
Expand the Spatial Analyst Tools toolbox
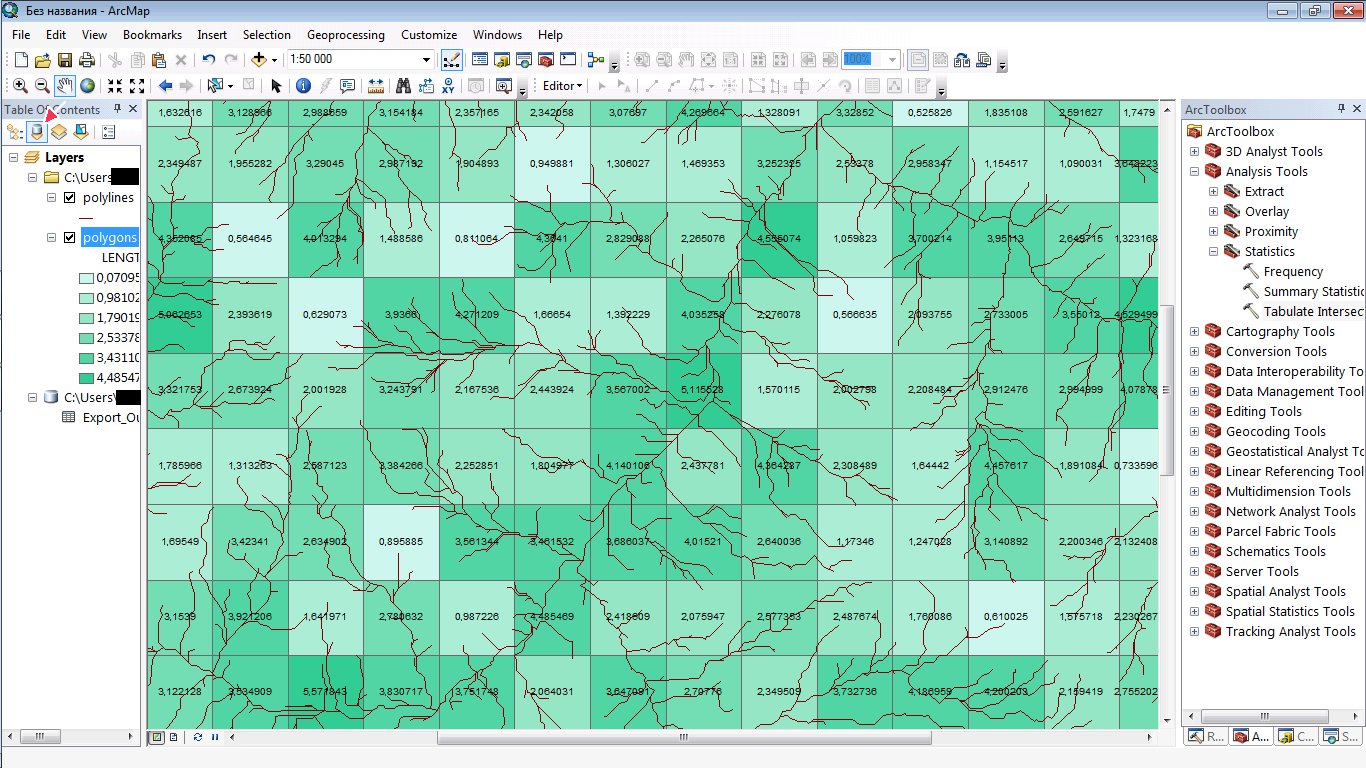point(1194,592)
